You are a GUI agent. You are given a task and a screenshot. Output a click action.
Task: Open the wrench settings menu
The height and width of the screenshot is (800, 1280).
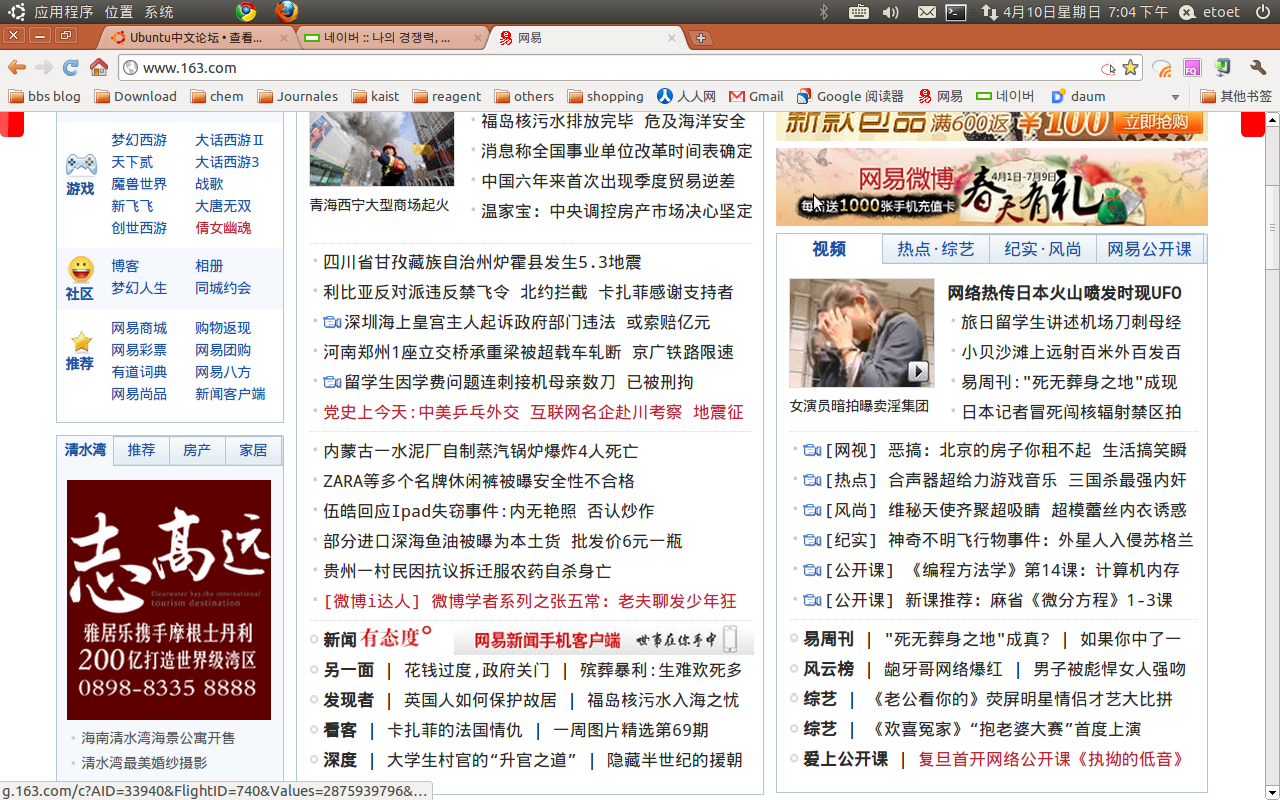[1258, 68]
